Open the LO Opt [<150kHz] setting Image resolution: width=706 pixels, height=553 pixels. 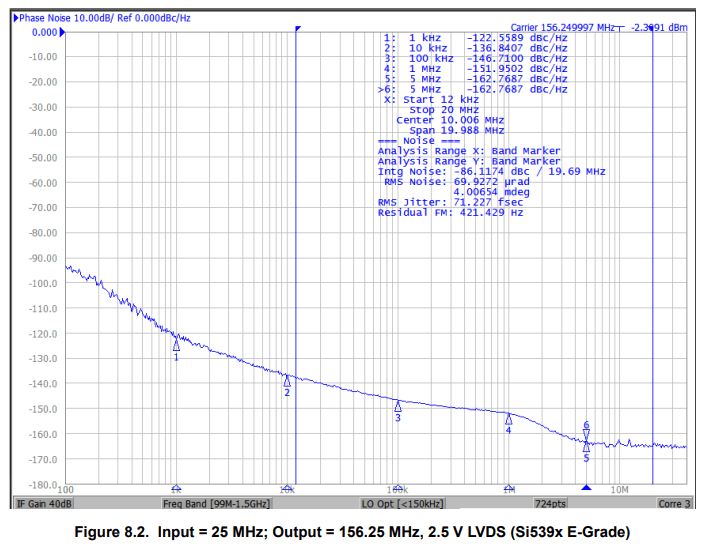(402, 503)
